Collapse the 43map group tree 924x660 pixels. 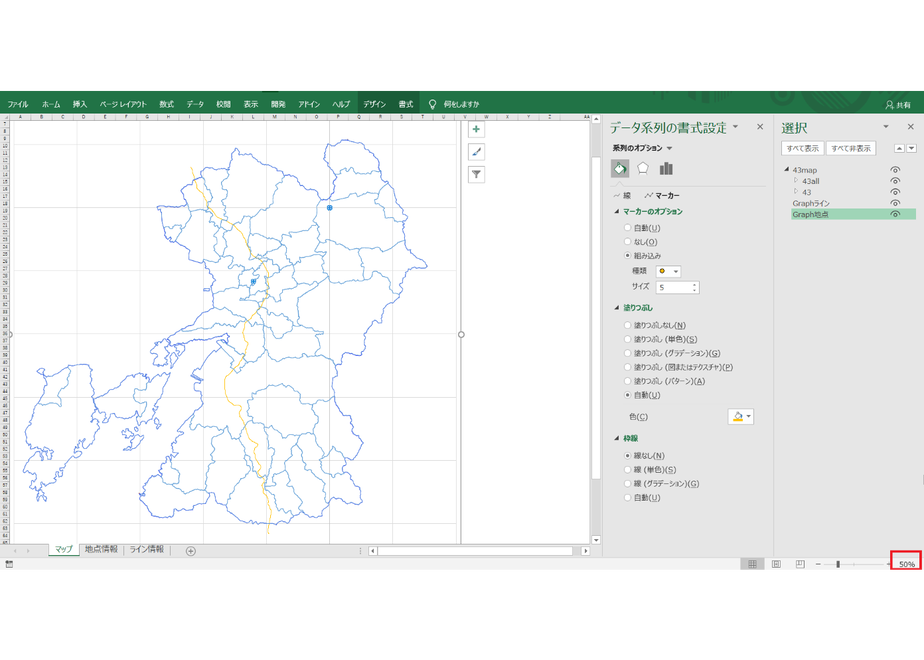point(786,170)
